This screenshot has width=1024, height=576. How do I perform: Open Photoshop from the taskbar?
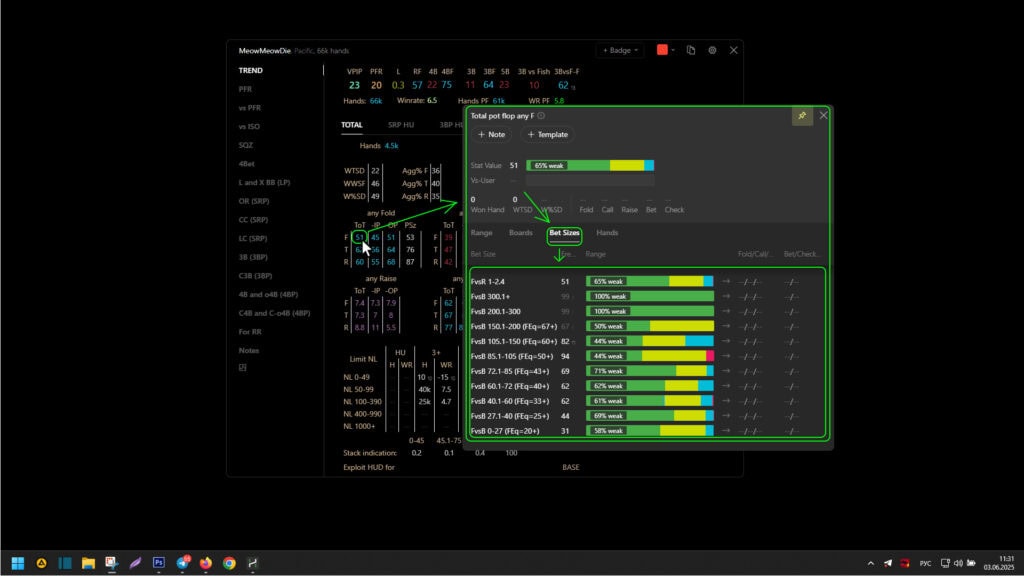pos(158,563)
